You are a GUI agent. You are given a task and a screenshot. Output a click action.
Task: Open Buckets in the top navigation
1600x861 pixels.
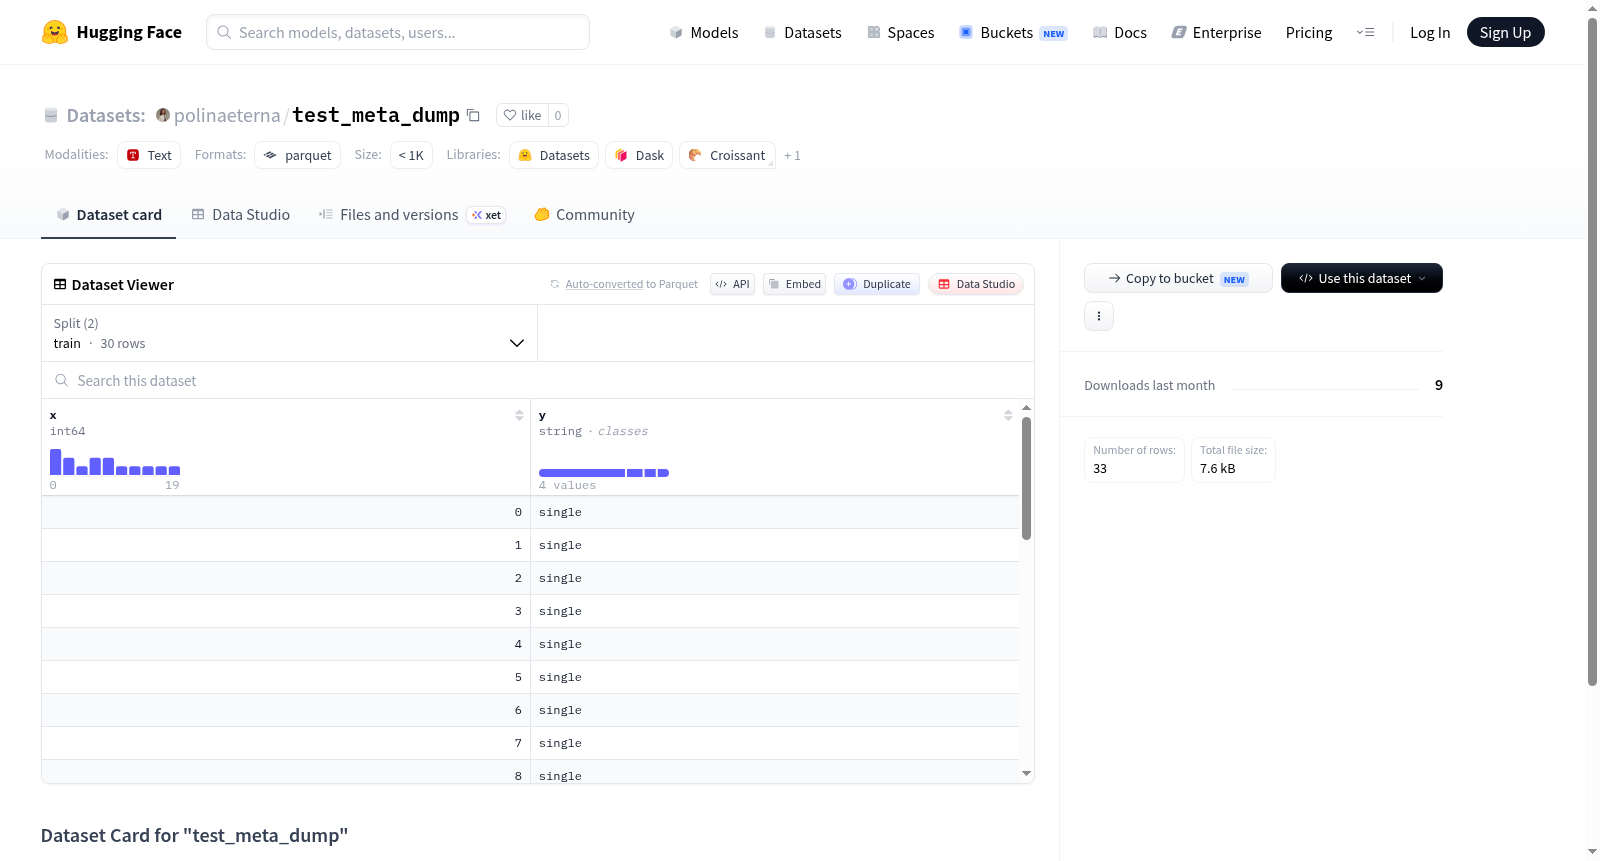point(1013,32)
